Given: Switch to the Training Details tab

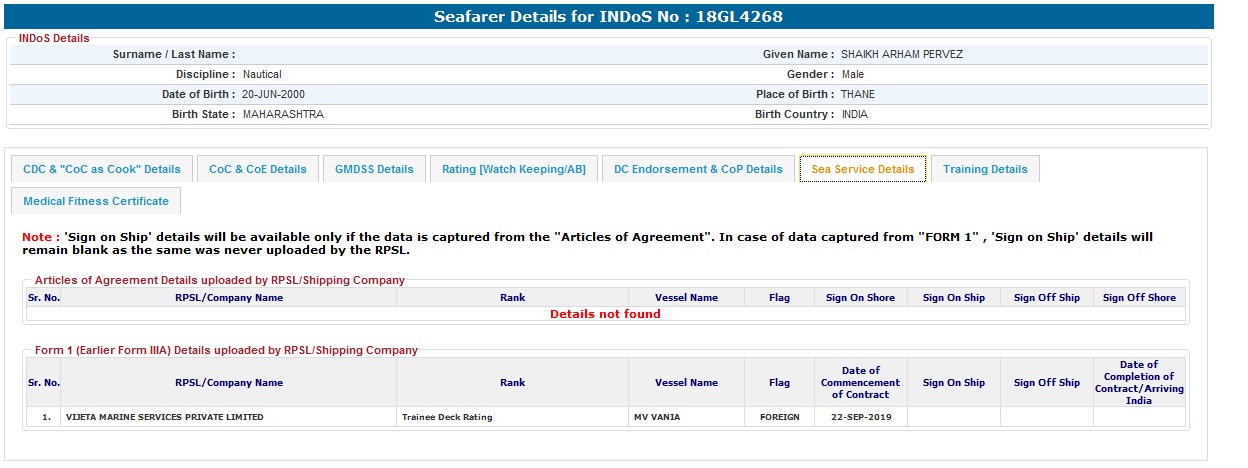Looking at the screenshot, I should click(985, 169).
